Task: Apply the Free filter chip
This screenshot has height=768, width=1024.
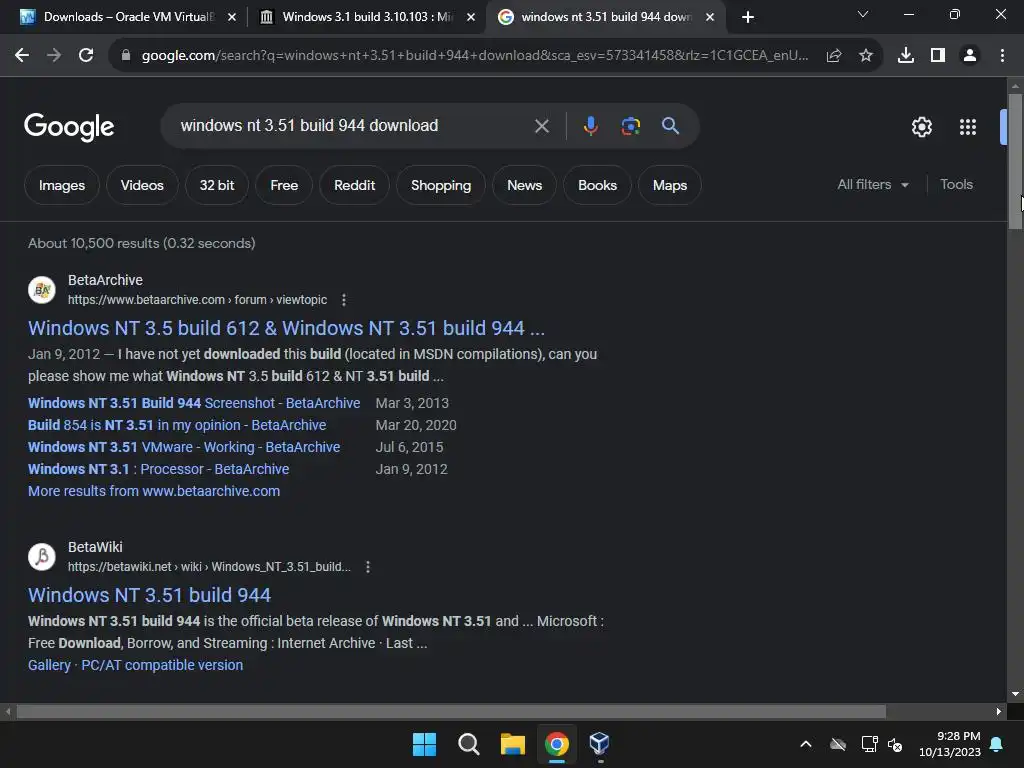Action: [284, 185]
